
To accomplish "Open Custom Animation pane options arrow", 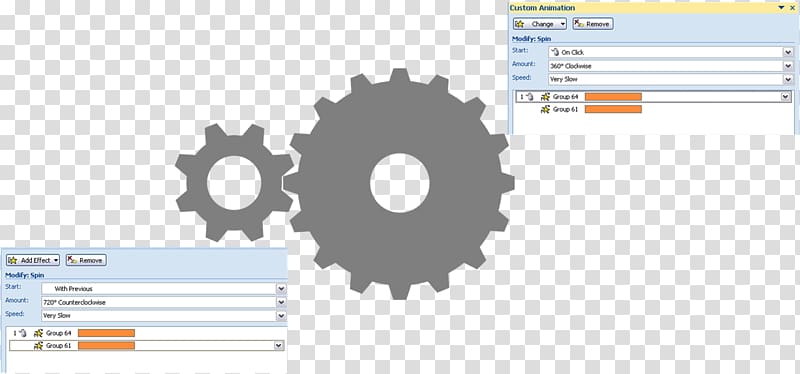I will (781, 8).
